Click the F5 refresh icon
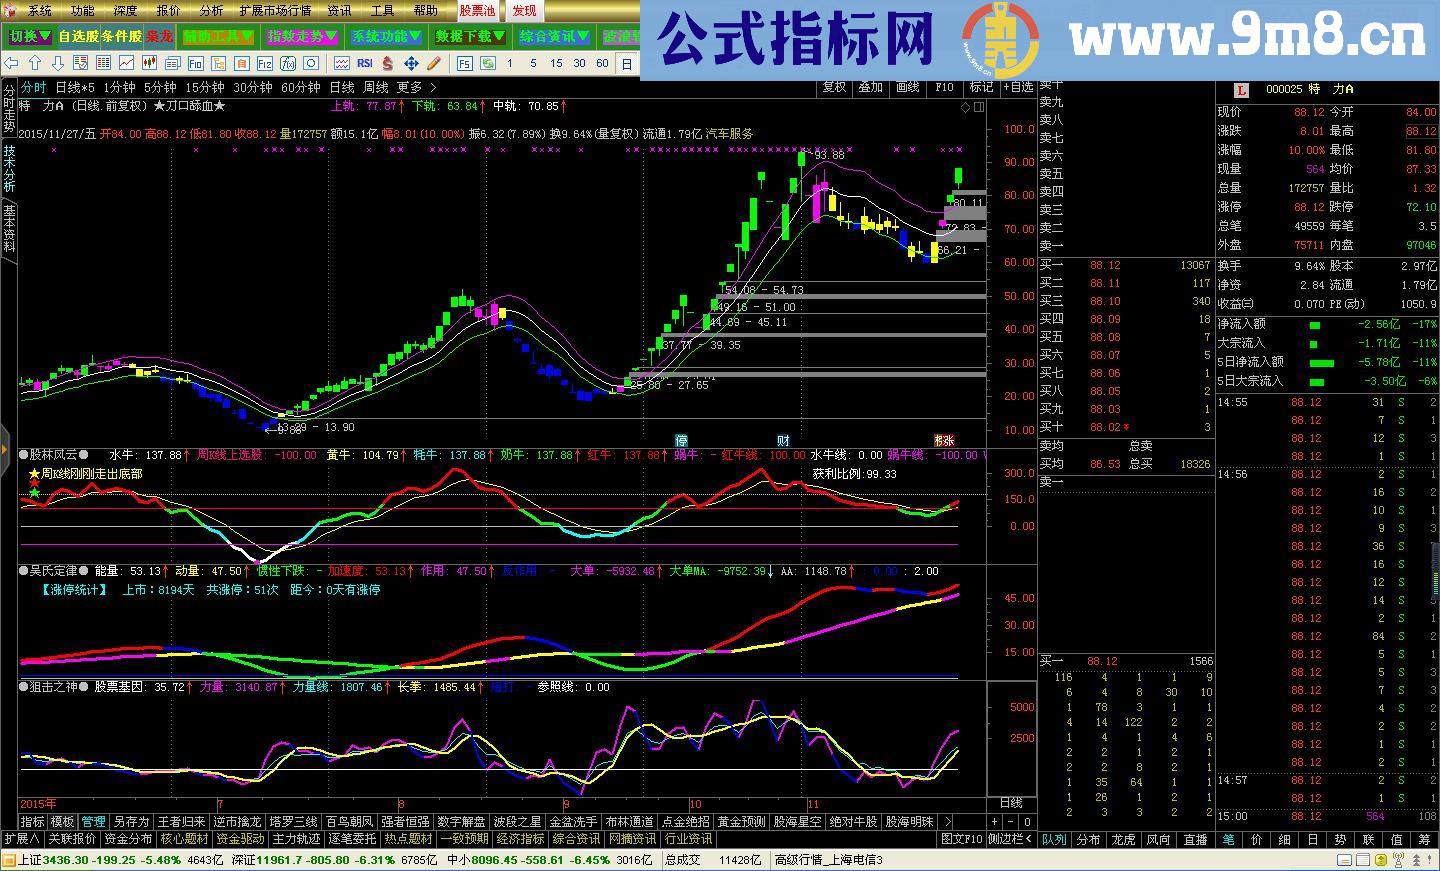This screenshot has width=1440, height=871. [463, 62]
